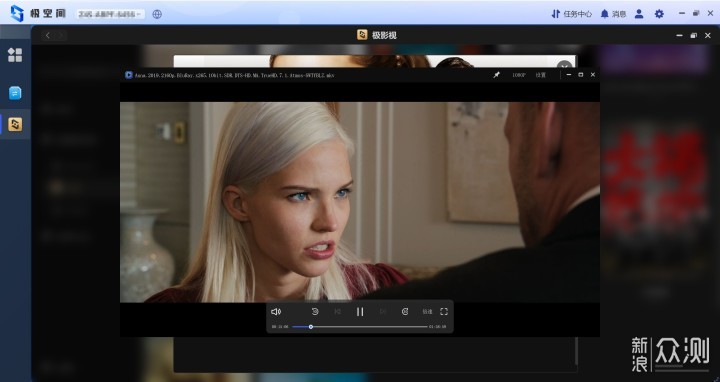Select the blue file transfer sidebar icon

[15, 93]
